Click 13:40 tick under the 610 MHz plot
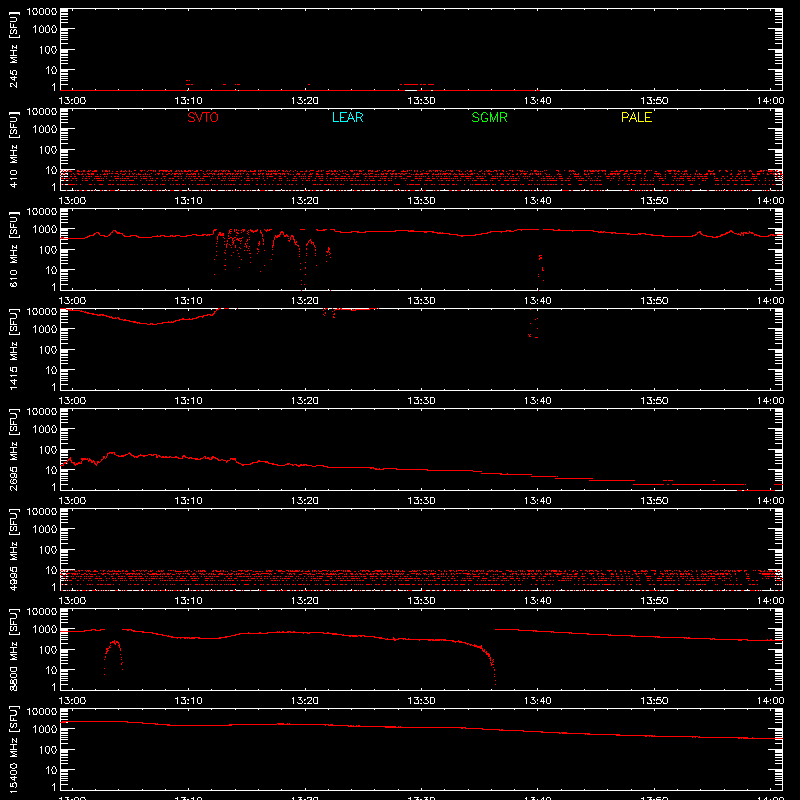The width and height of the screenshot is (800, 800). point(538,301)
